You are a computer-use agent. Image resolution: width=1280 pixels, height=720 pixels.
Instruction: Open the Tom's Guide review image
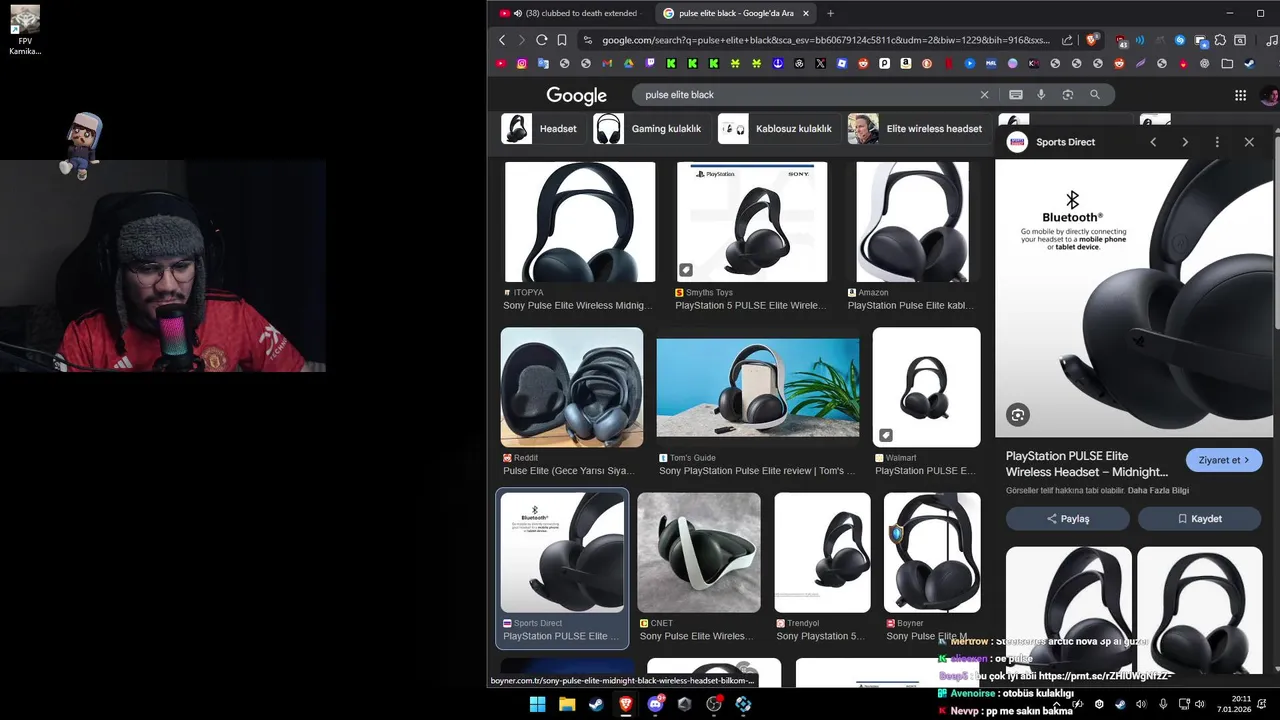[758, 388]
